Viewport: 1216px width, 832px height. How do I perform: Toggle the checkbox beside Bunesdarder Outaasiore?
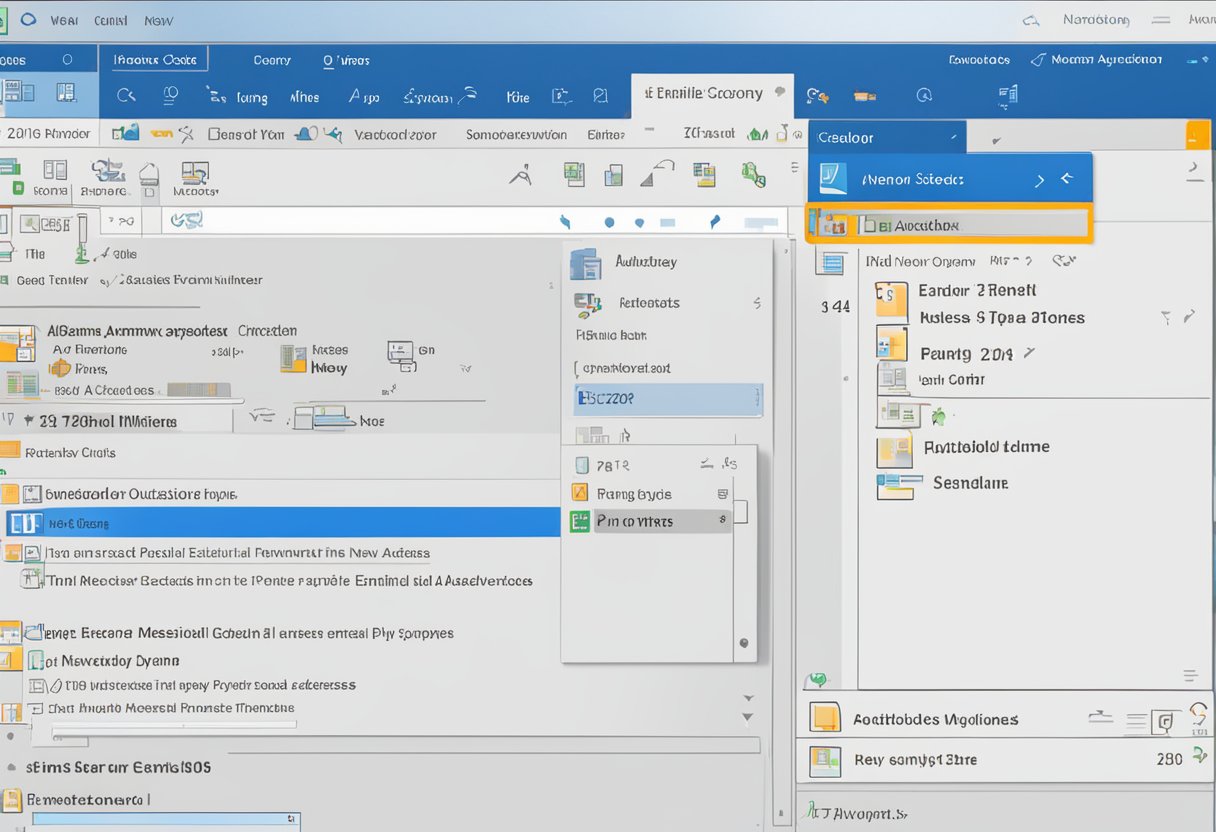click(32, 494)
